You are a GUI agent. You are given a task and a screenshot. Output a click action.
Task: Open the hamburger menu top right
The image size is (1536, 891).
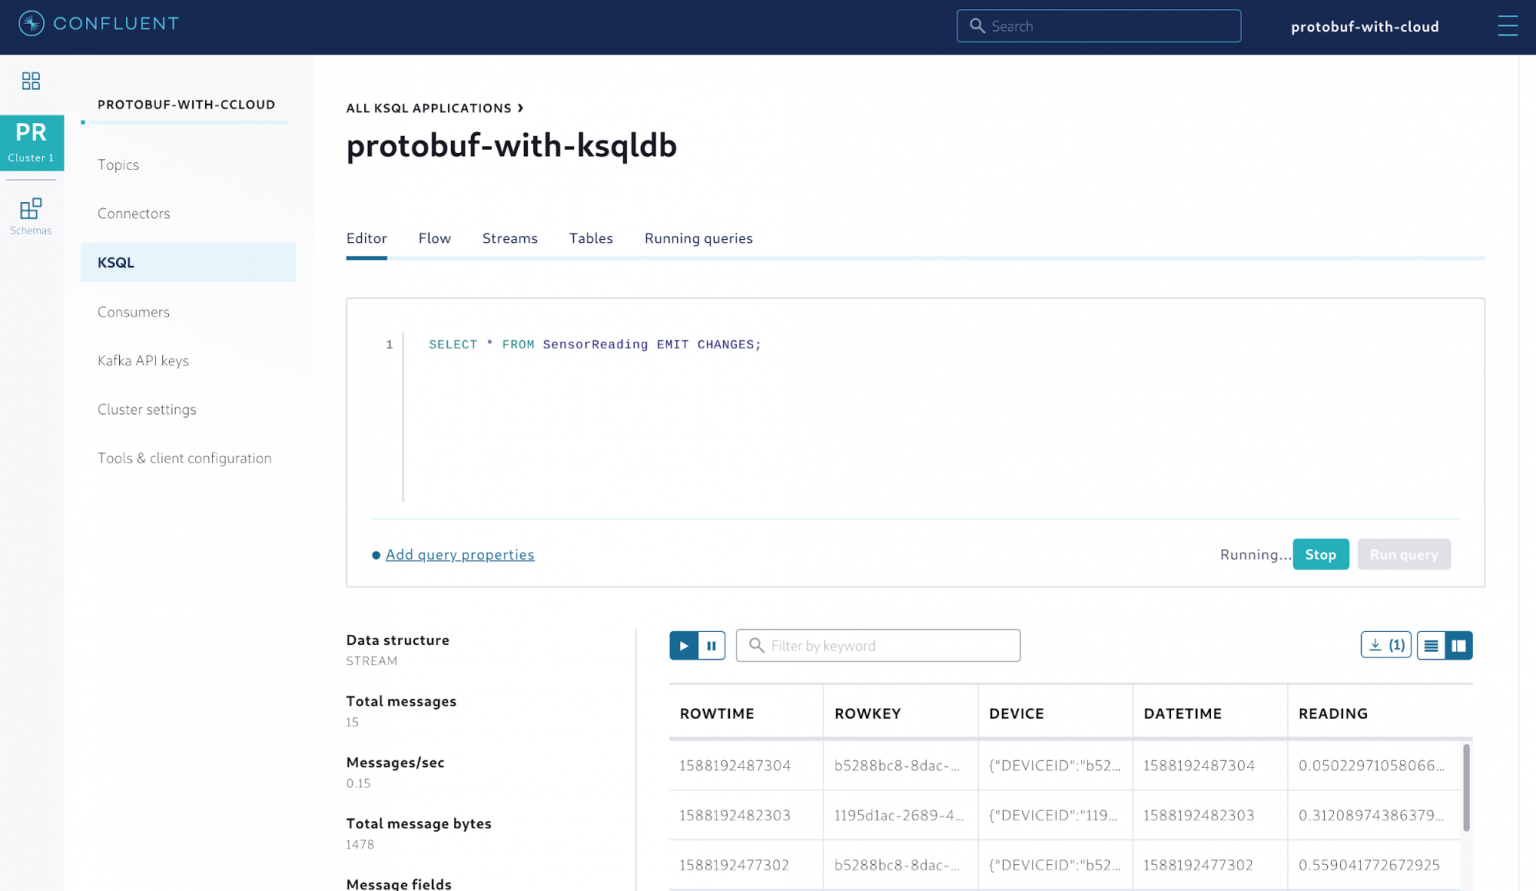(1508, 26)
